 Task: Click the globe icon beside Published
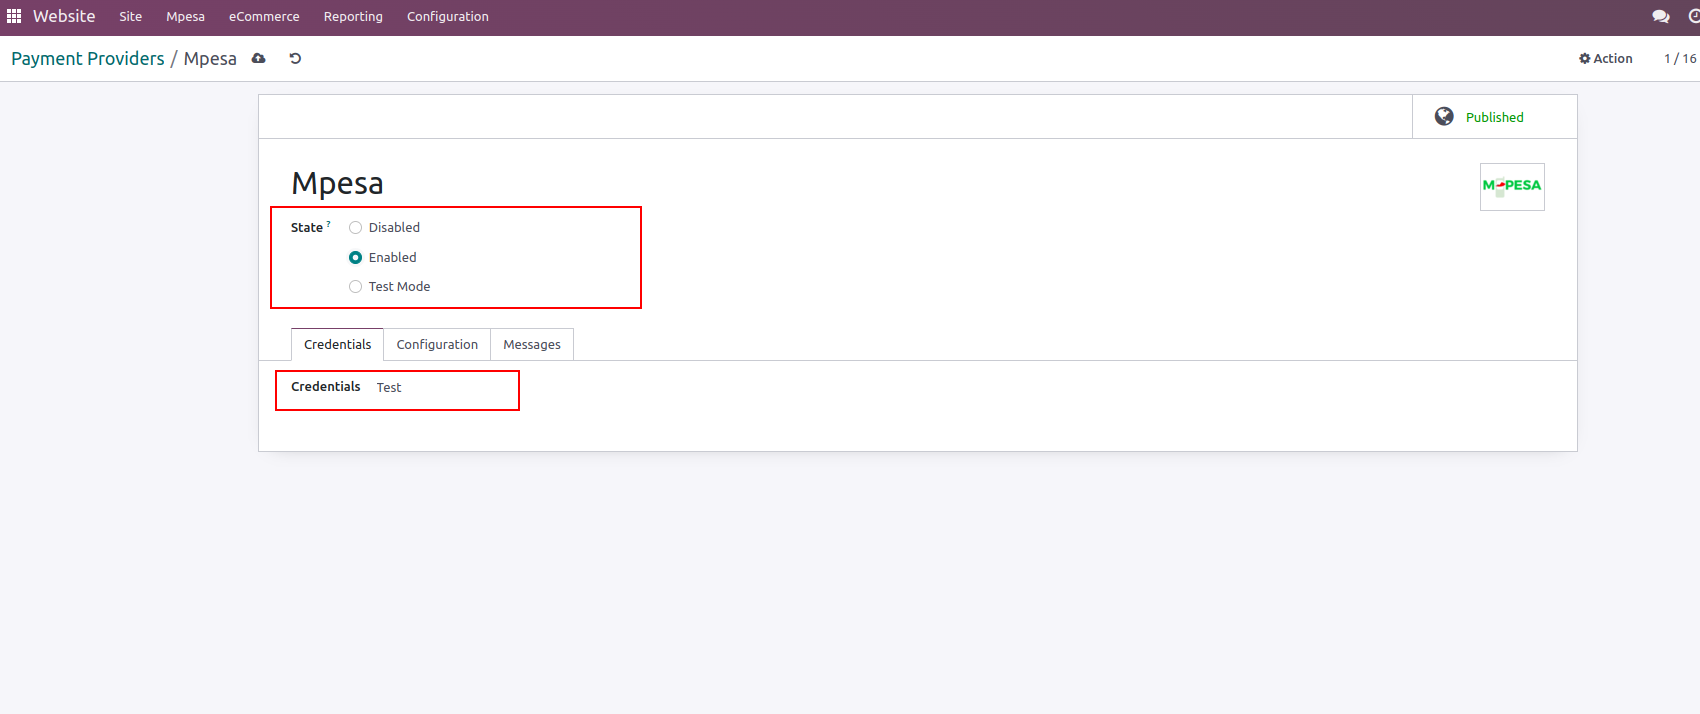(x=1444, y=117)
